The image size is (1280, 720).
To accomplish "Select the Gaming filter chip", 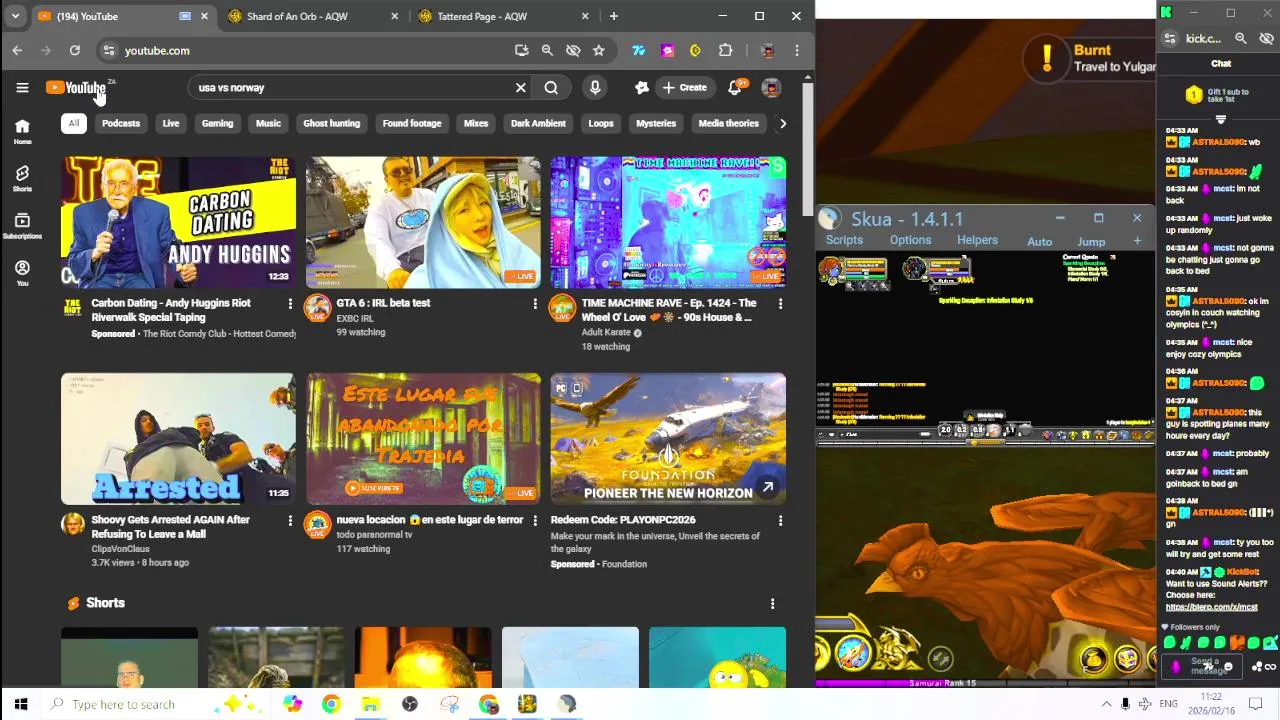I will pyautogui.click(x=217, y=124).
